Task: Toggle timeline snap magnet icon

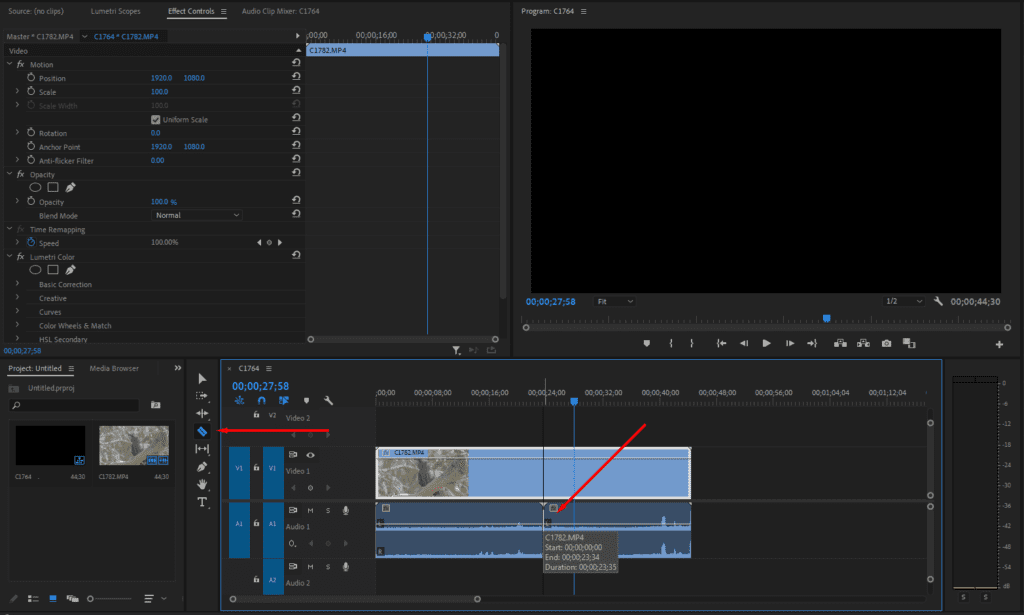Action: pos(262,401)
